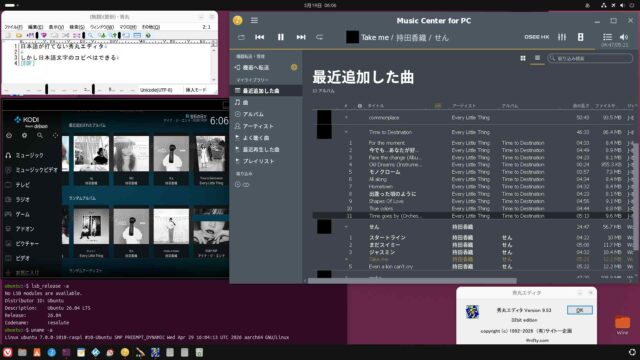
Task: Open 編集 menu in Hidemaru editor
Action: click(35, 27)
